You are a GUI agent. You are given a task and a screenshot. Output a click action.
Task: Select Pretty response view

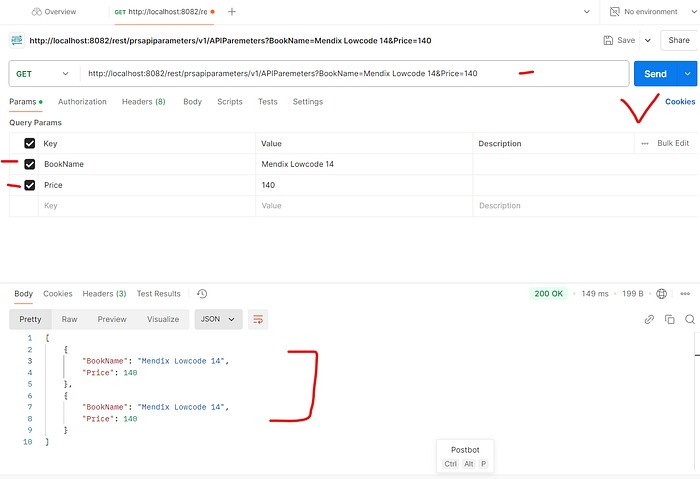point(30,319)
